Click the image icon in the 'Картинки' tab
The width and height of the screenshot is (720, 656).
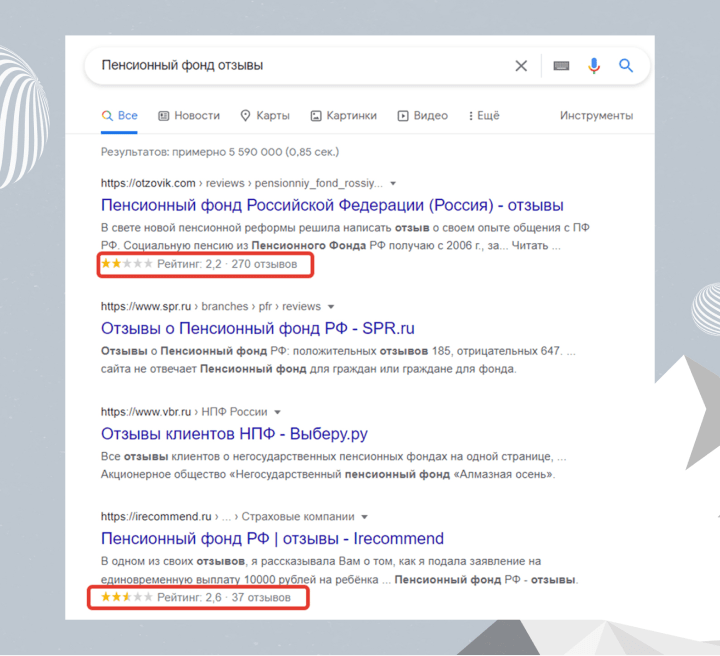click(x=316, y=116)
